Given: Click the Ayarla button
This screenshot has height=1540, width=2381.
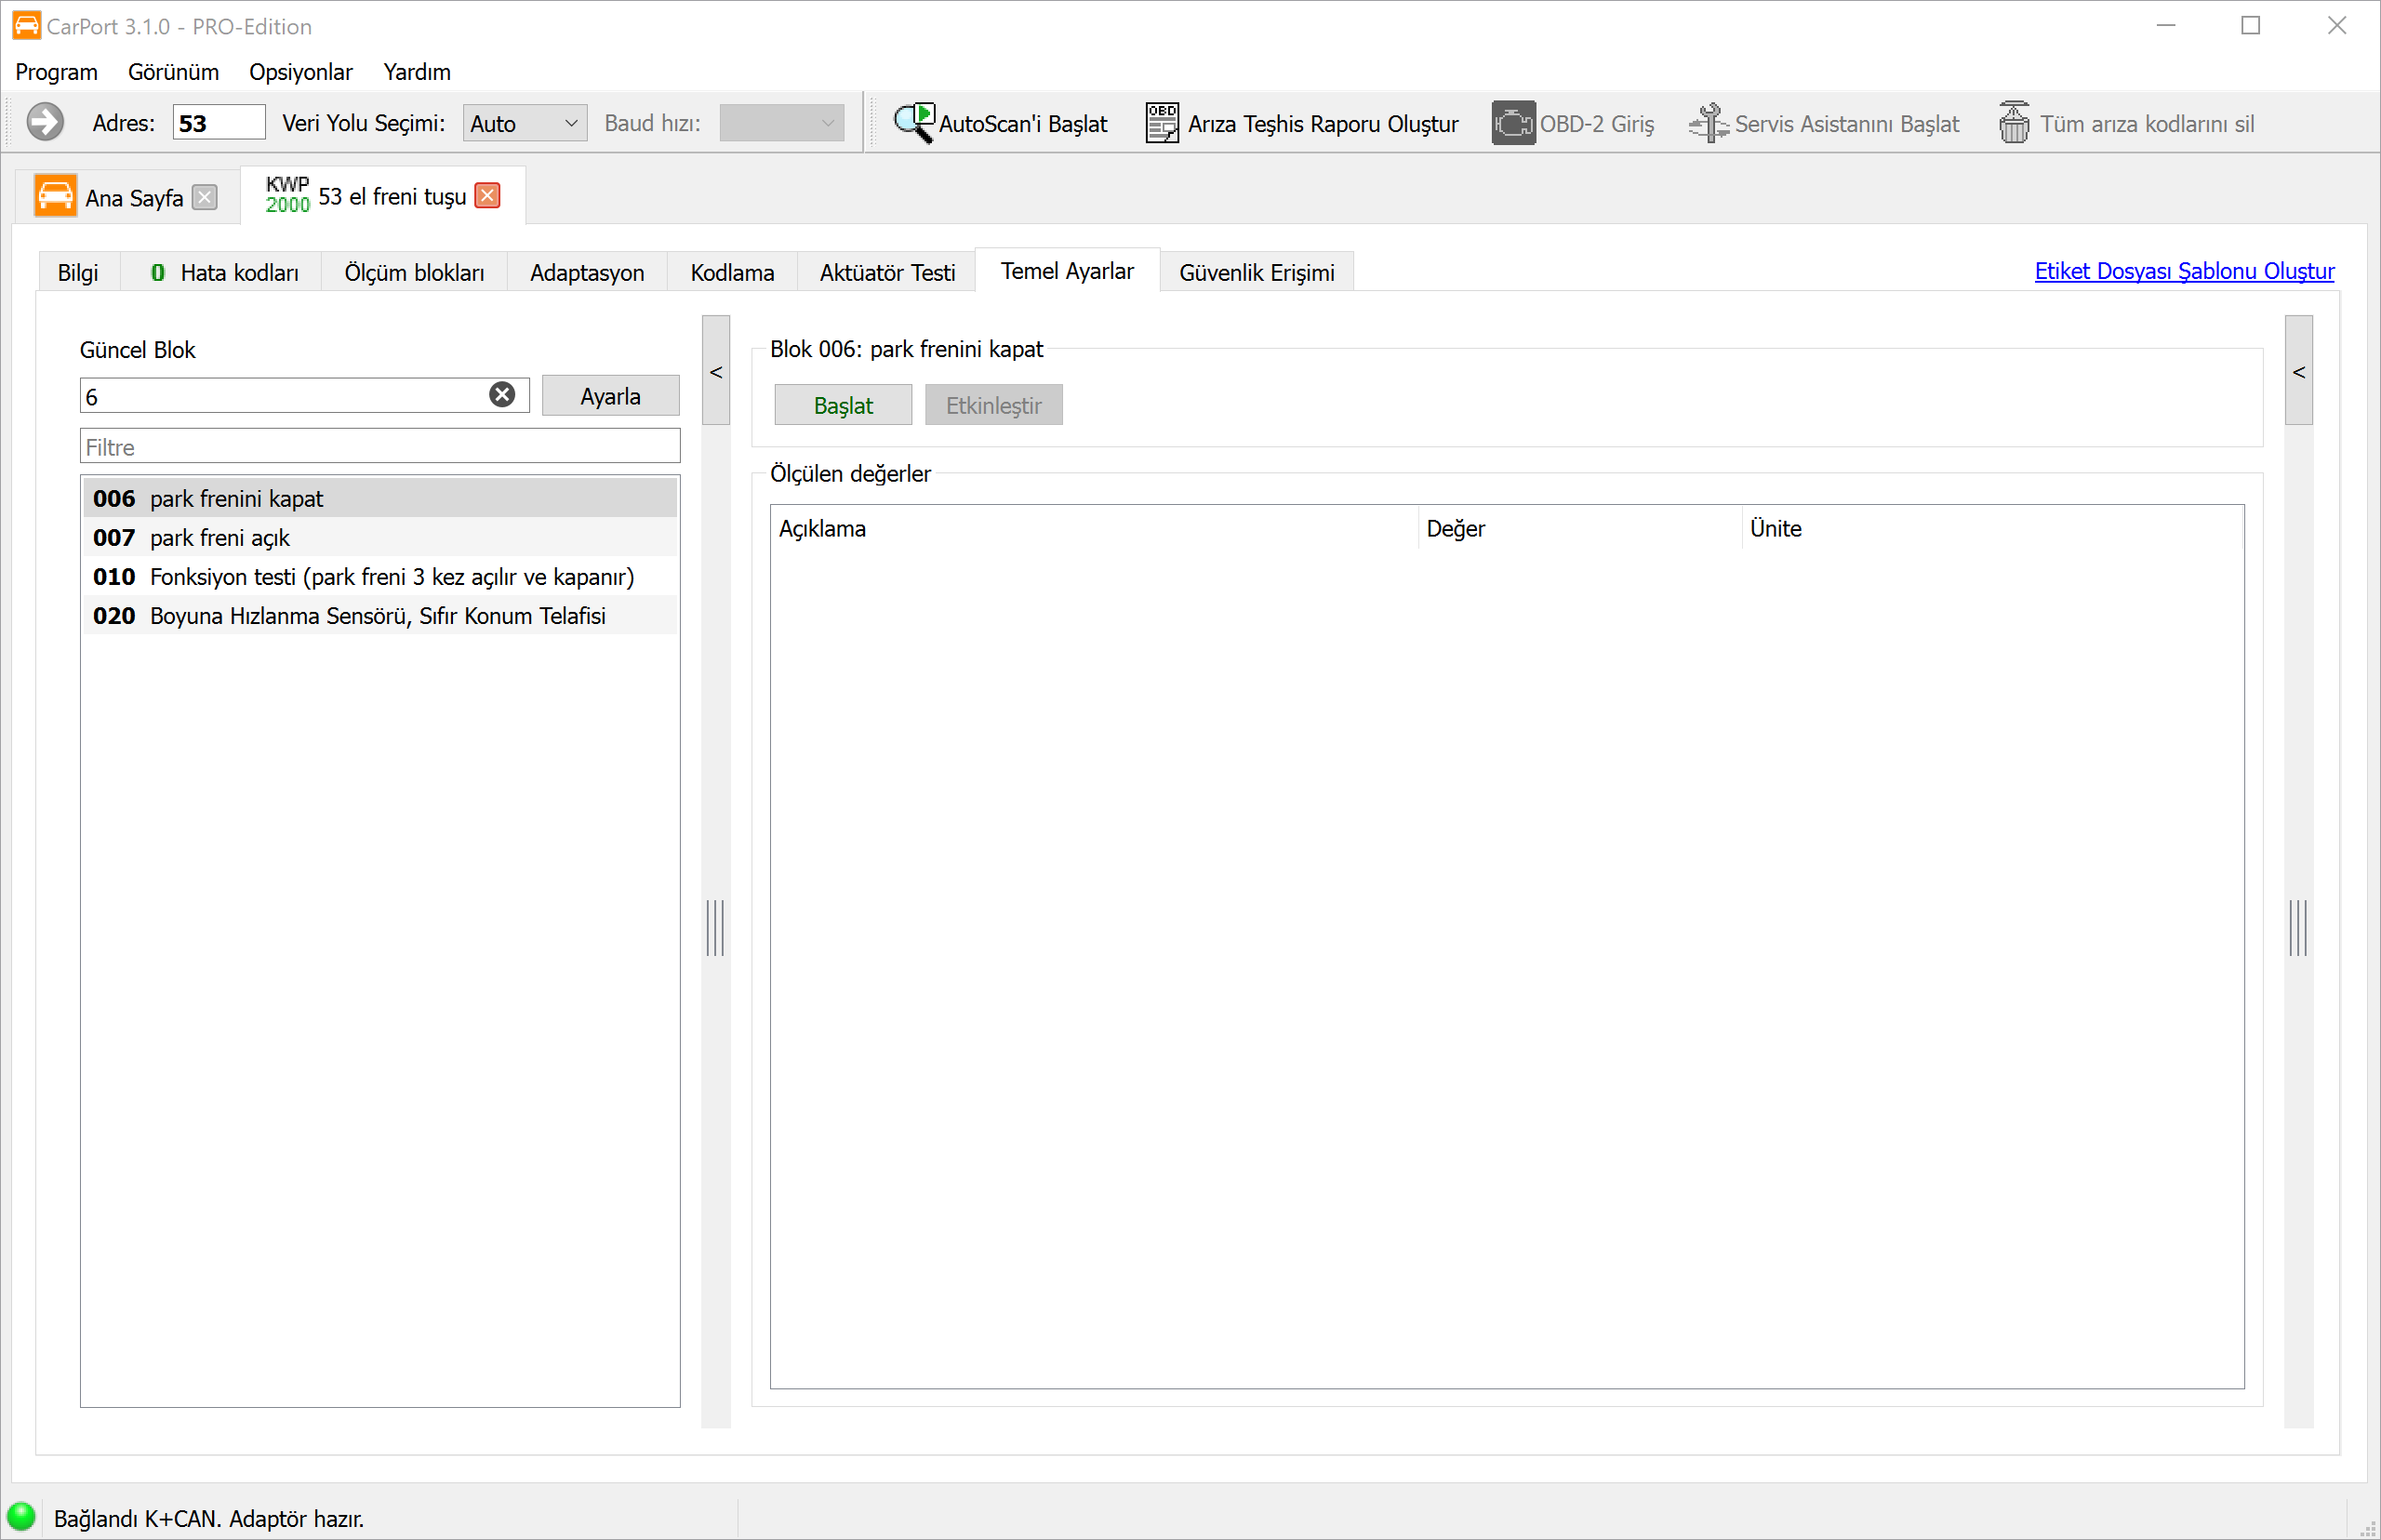Looking at the screenshot, I should [x=611, y=396].
